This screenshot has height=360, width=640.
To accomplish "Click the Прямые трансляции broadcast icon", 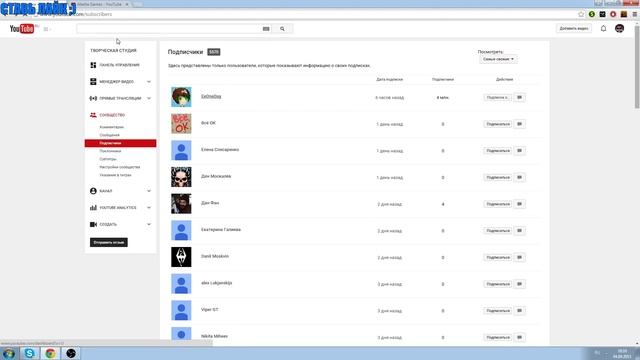I will tap(93, 98).
